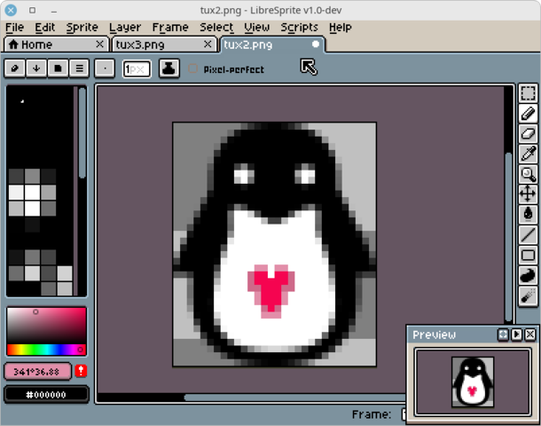Select the Rectangle shape tool
This screenshot has height=426, width=541.
(528, 255)
